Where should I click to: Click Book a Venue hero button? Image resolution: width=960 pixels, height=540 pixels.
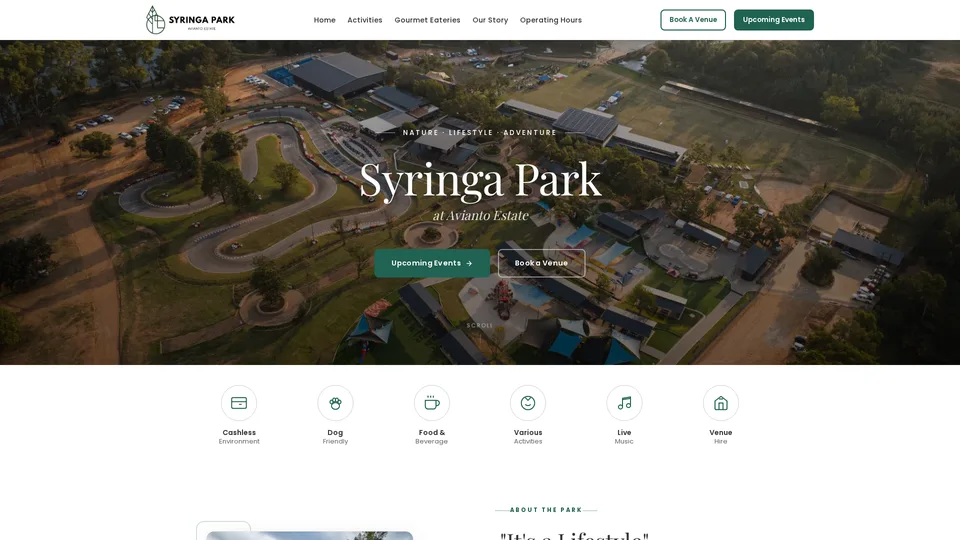click(542, 263)
